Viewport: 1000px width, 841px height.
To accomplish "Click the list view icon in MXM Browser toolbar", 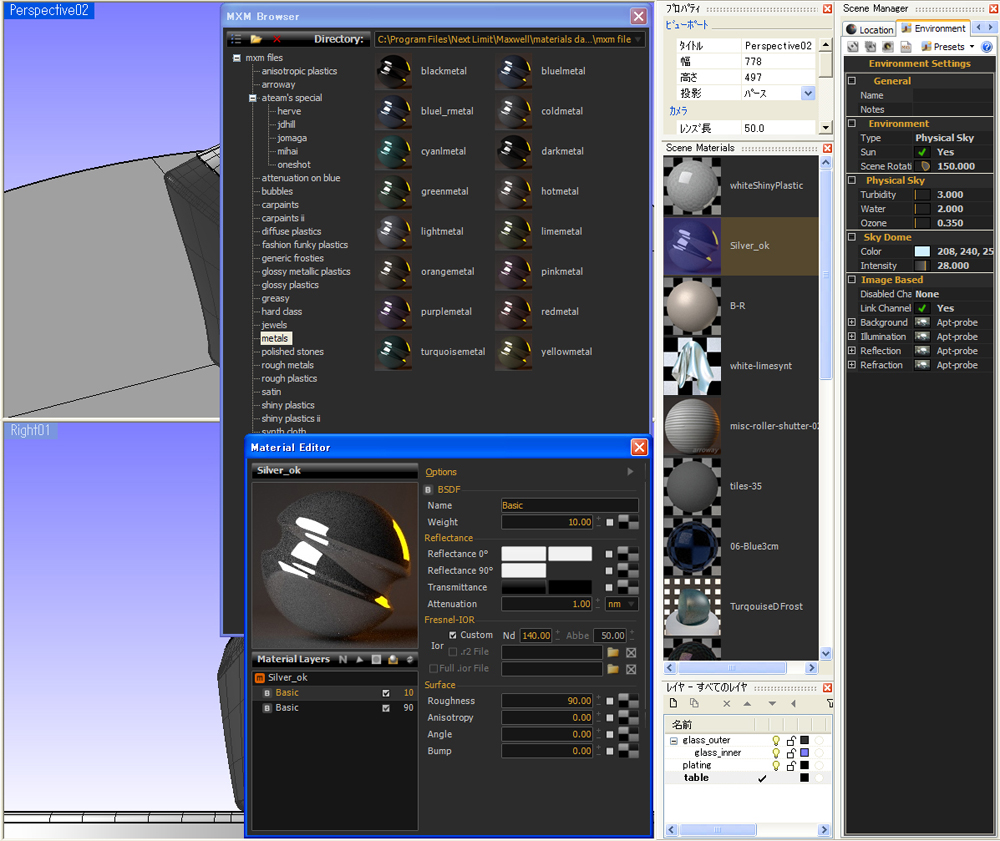I will click(x=236, y=39).
